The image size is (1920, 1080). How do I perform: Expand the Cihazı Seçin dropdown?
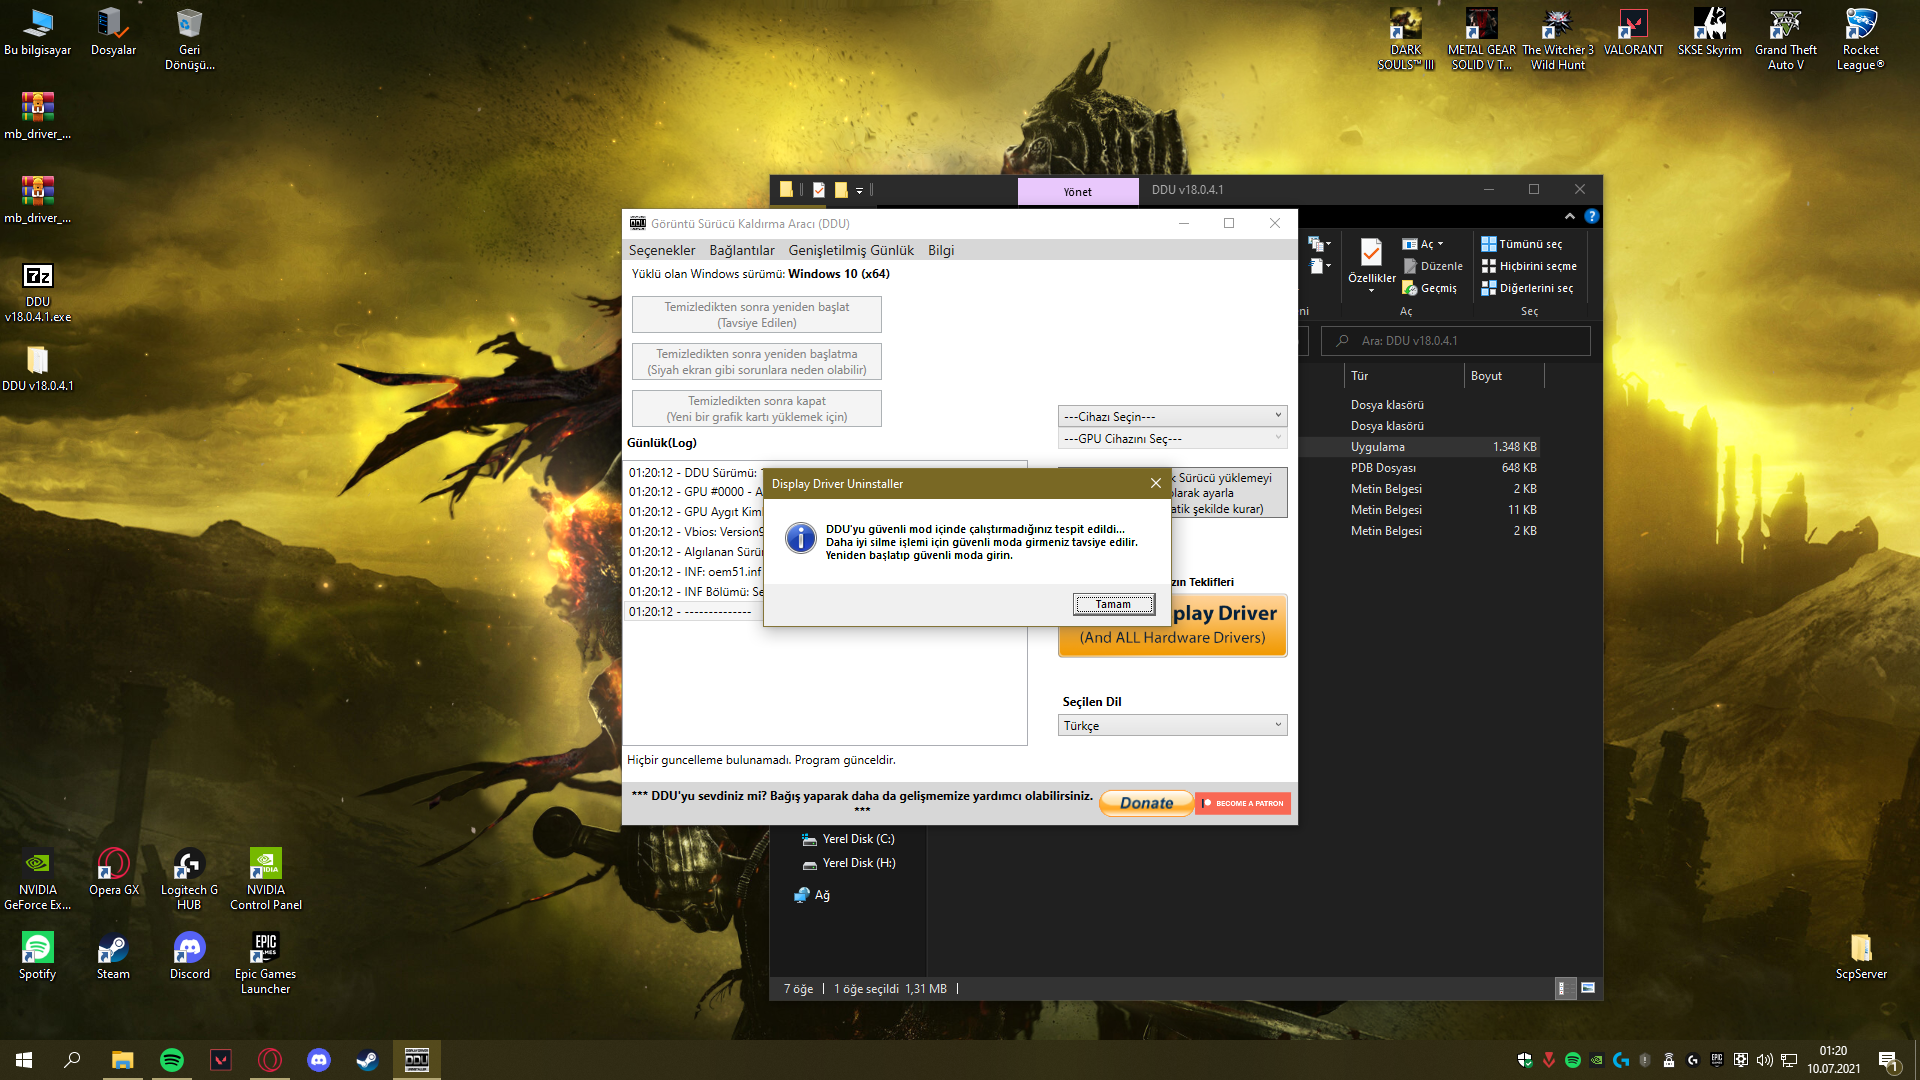[x=1172, y=416]
